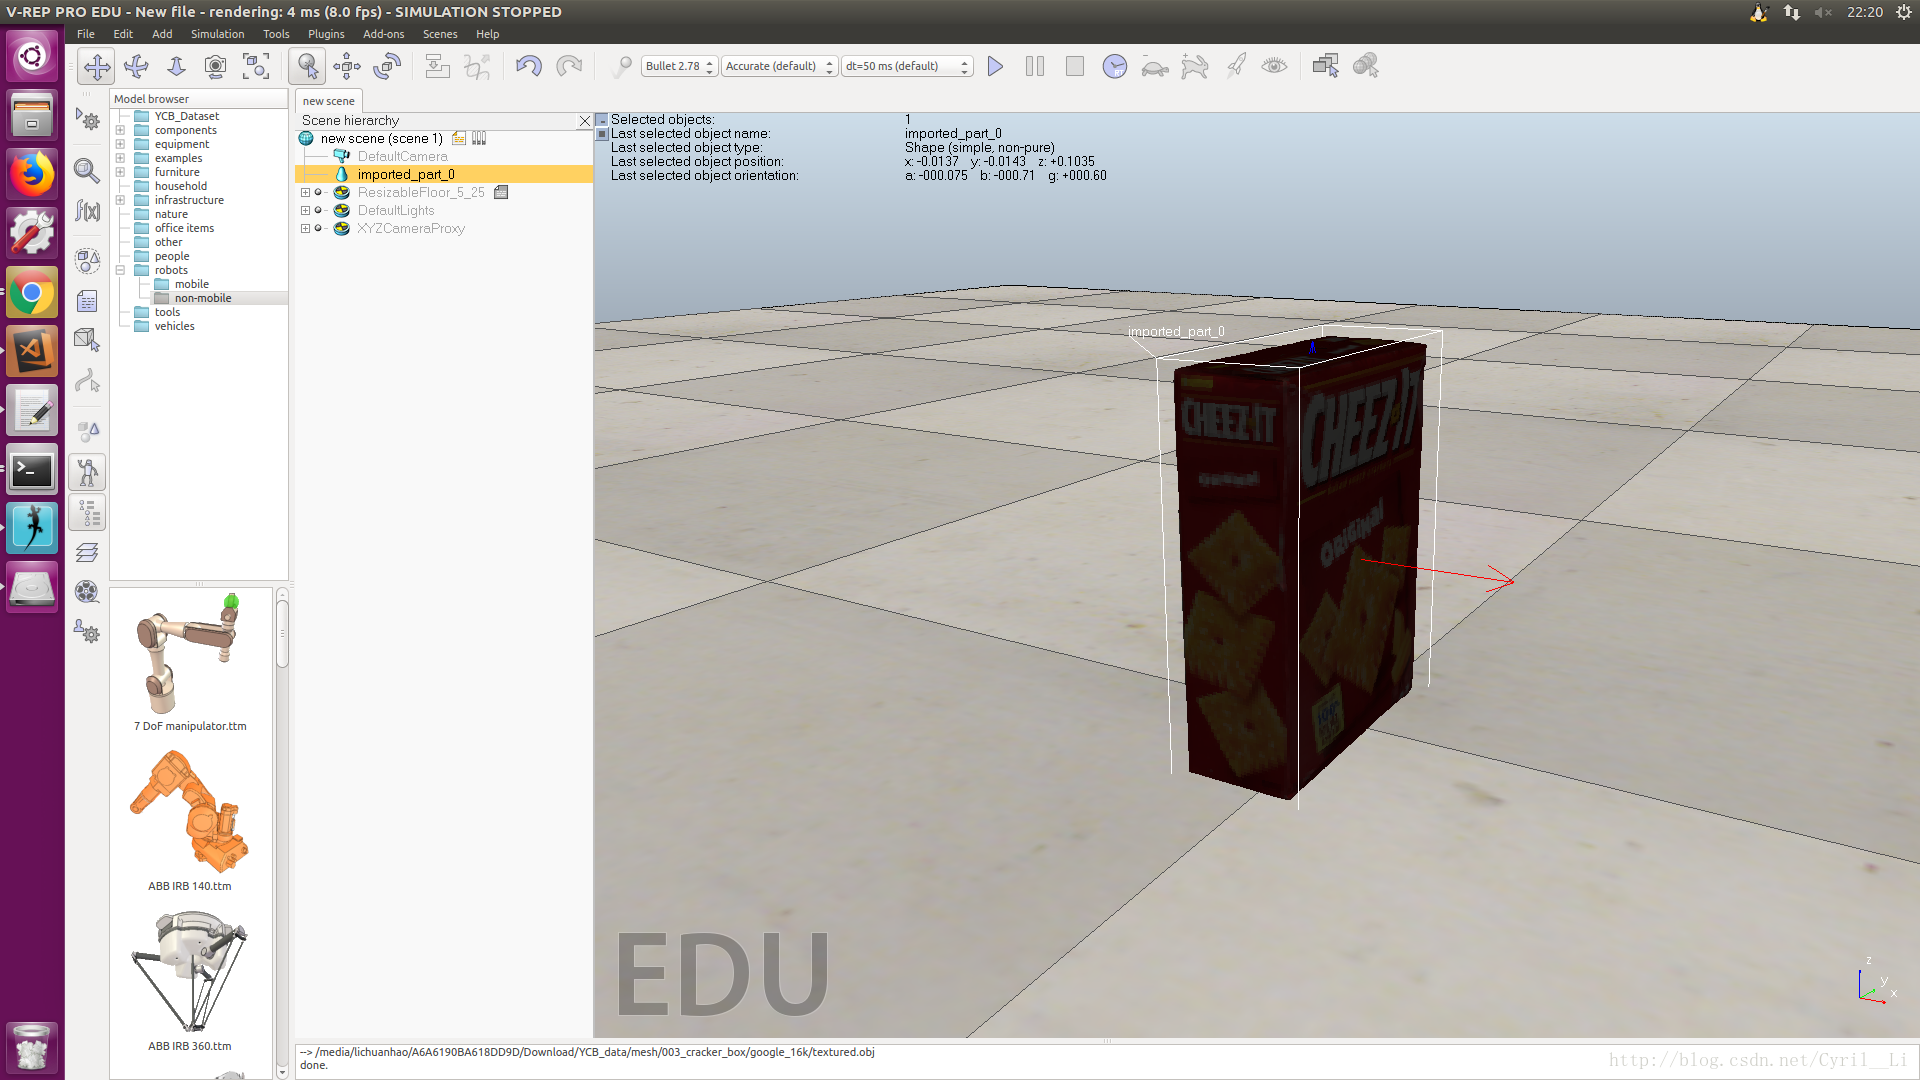Select the camera opening angle tool

coord(215,66)
